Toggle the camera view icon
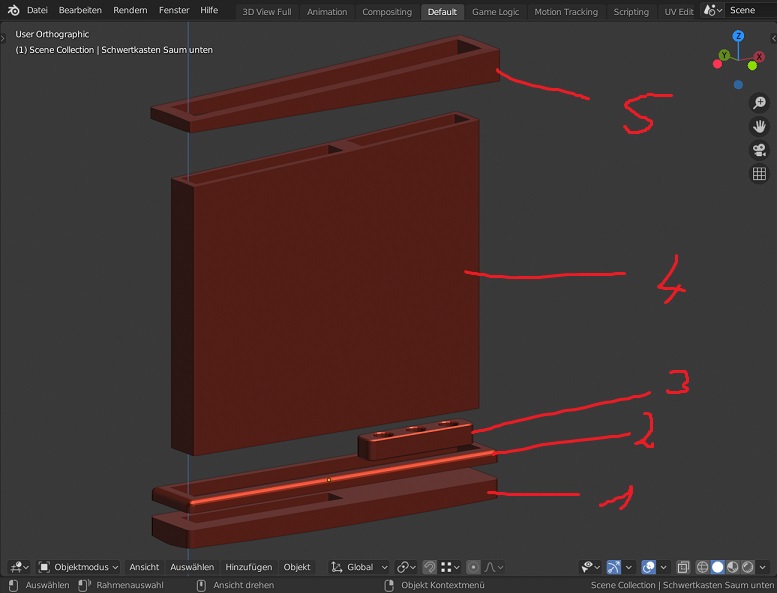This screenshot has height=593, width=777. (x=759, y=150)
